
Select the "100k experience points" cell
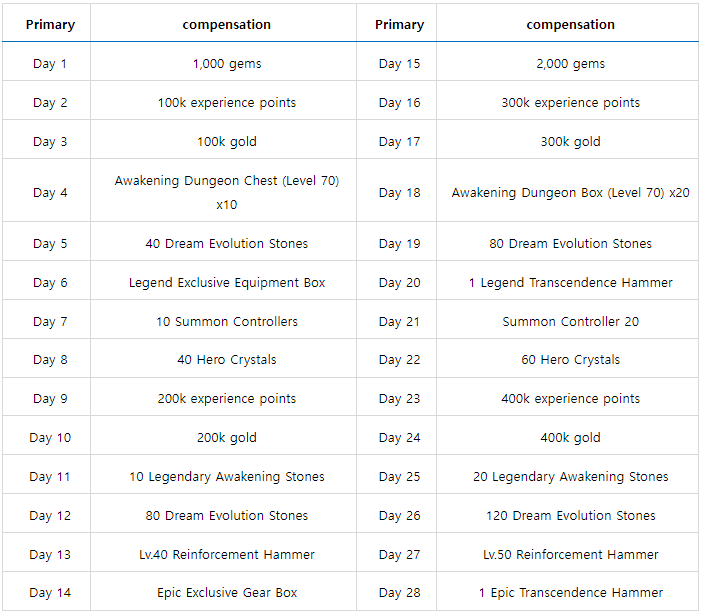click(x=227, y=103)
